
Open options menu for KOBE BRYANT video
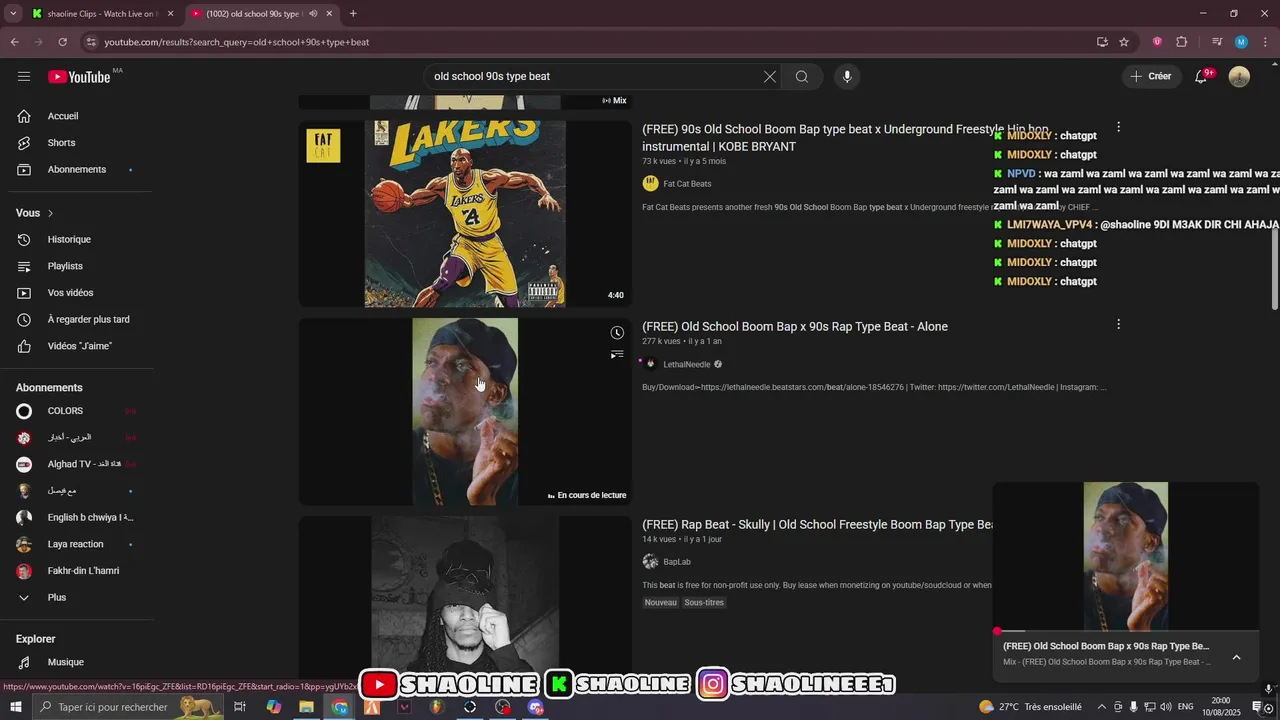point(1118,127)
